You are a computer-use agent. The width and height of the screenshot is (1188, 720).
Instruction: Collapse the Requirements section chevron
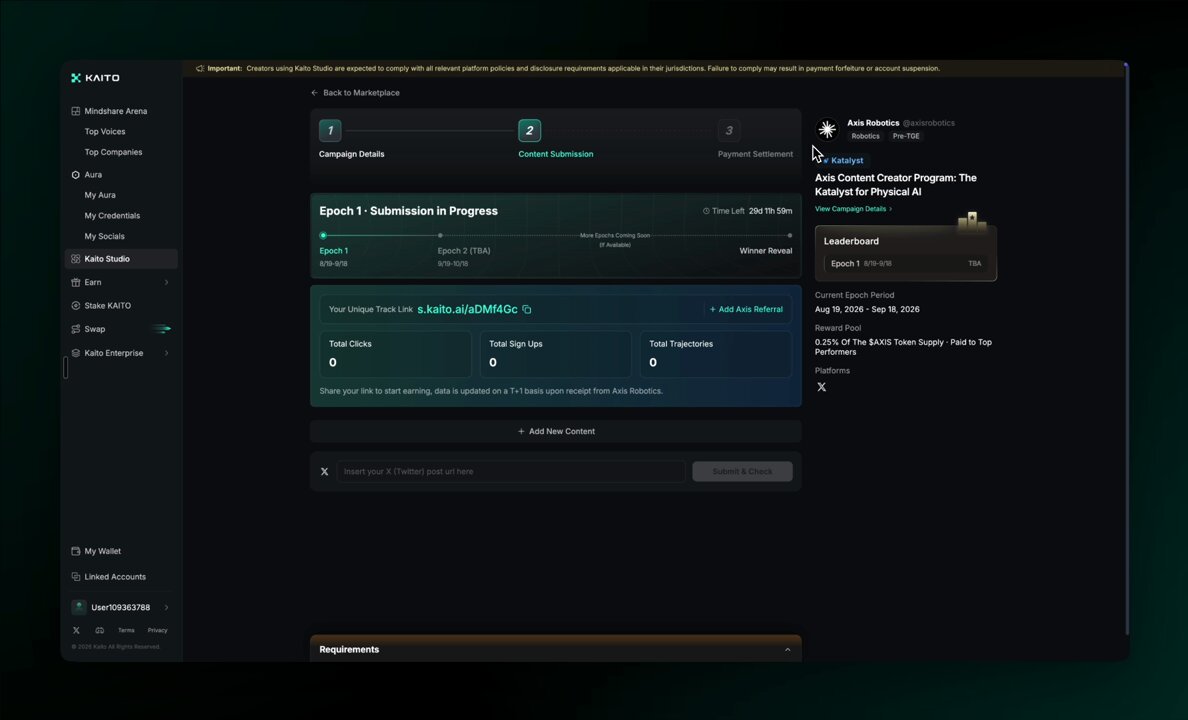pos(787,650)
